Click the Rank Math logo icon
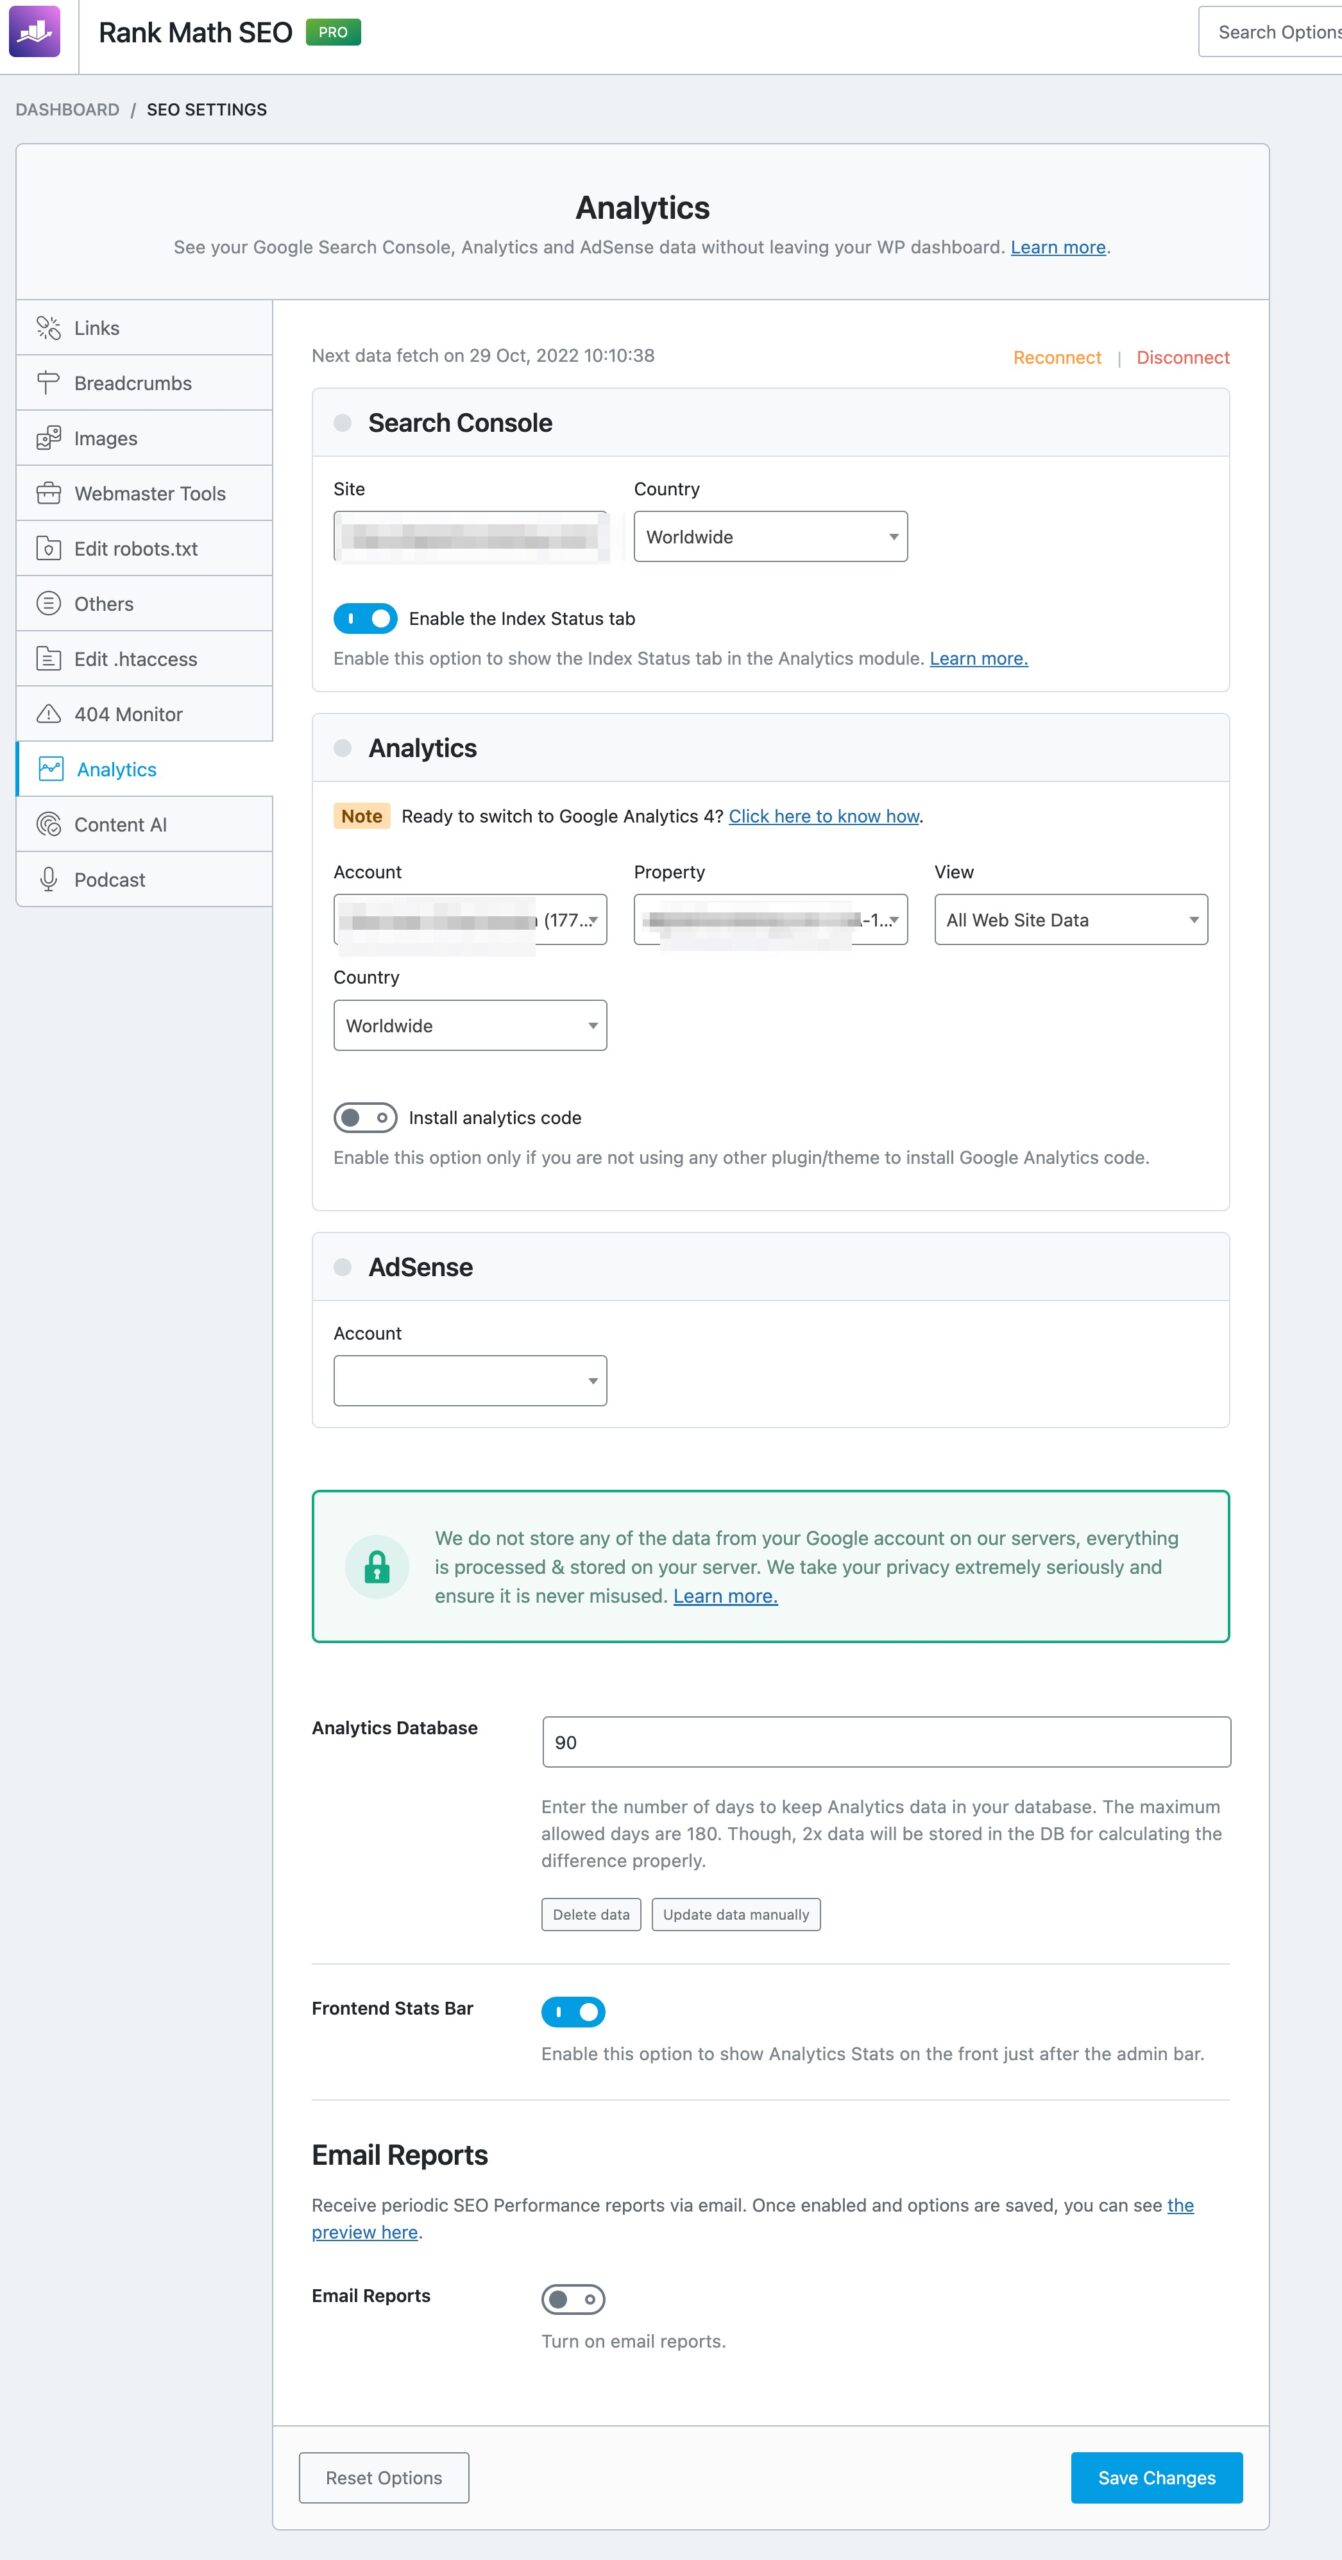 click(35, 31)
